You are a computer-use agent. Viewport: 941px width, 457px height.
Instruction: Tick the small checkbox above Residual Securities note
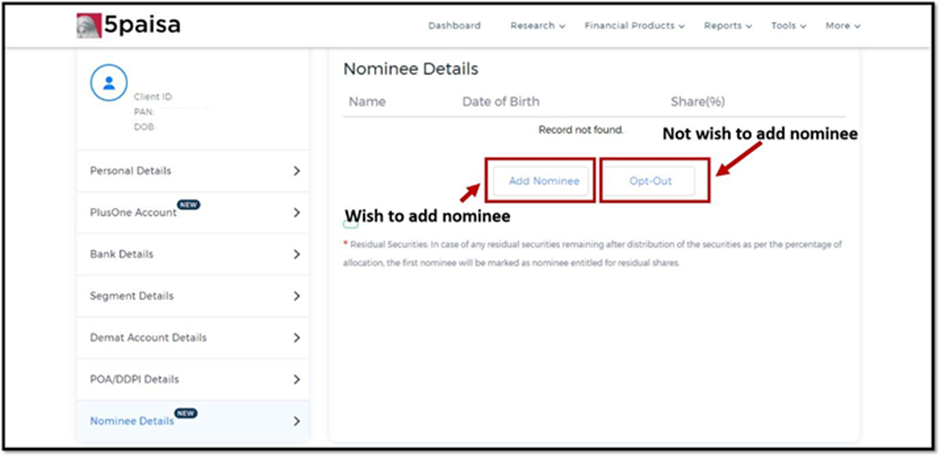[x=351, y=224]
